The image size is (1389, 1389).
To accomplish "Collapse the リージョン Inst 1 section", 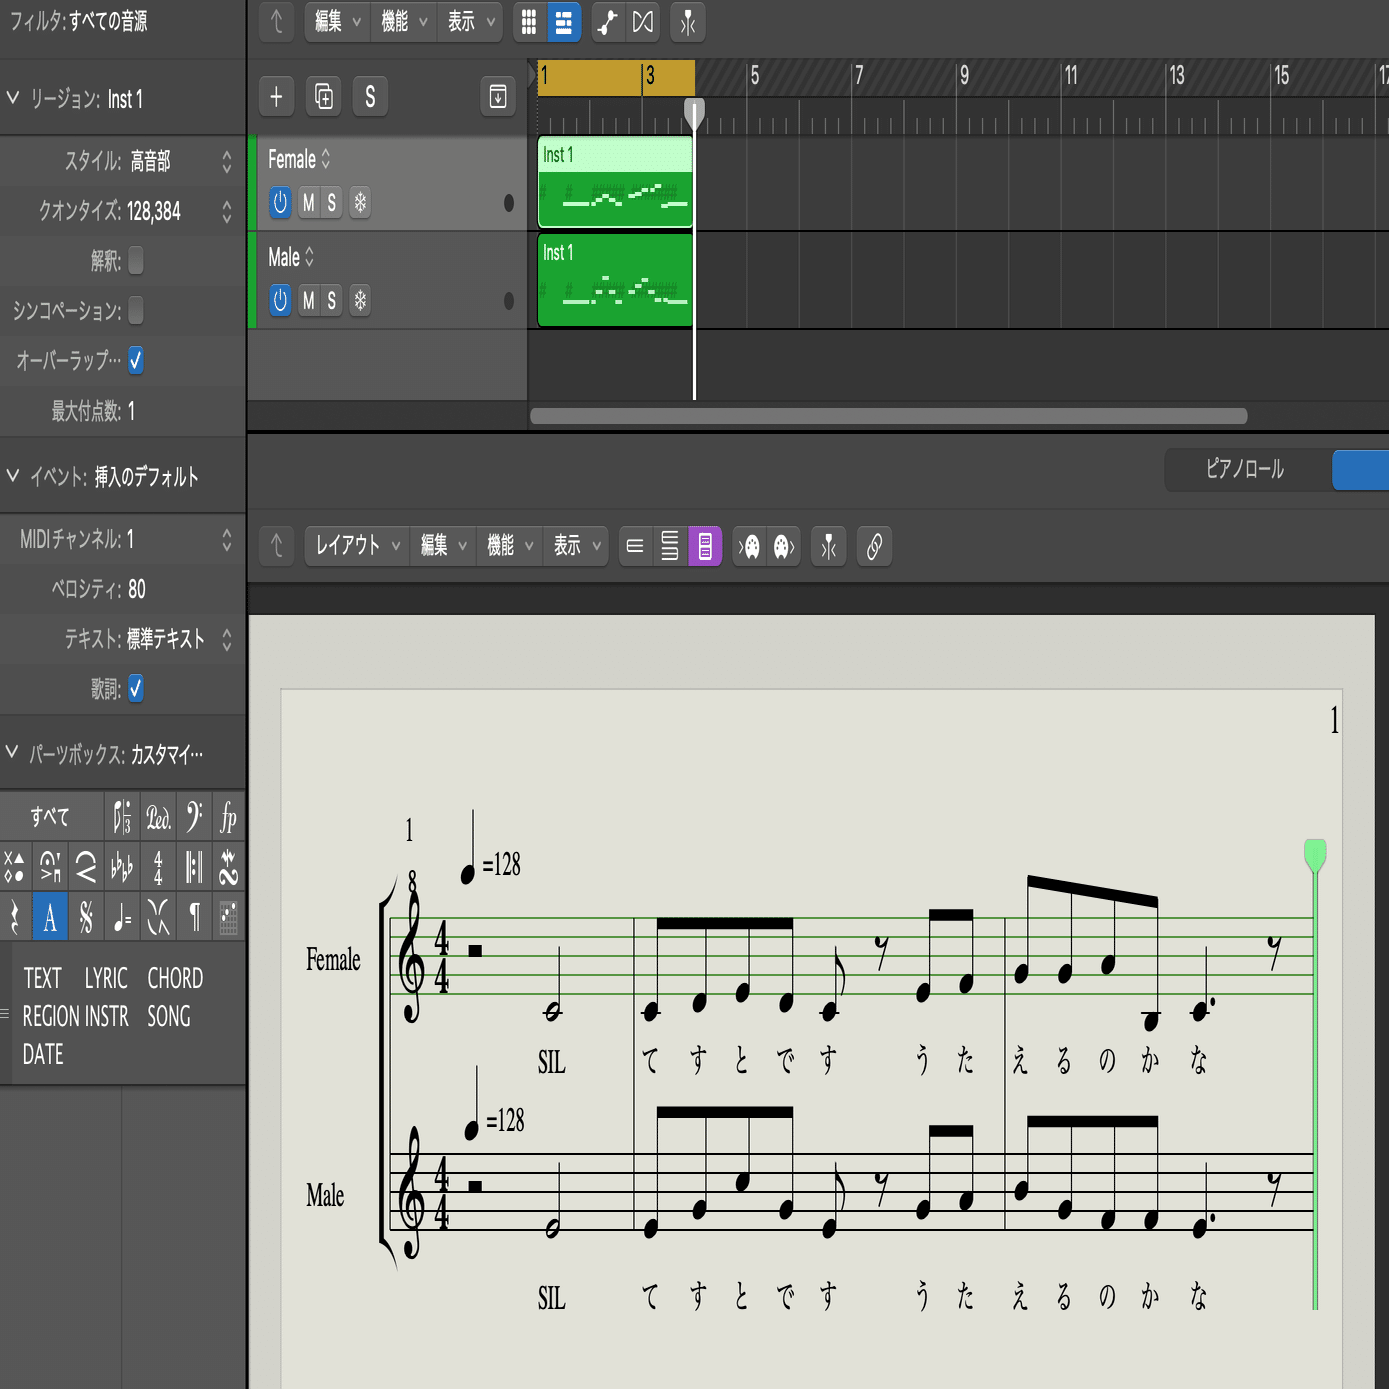I will point(13,98).
